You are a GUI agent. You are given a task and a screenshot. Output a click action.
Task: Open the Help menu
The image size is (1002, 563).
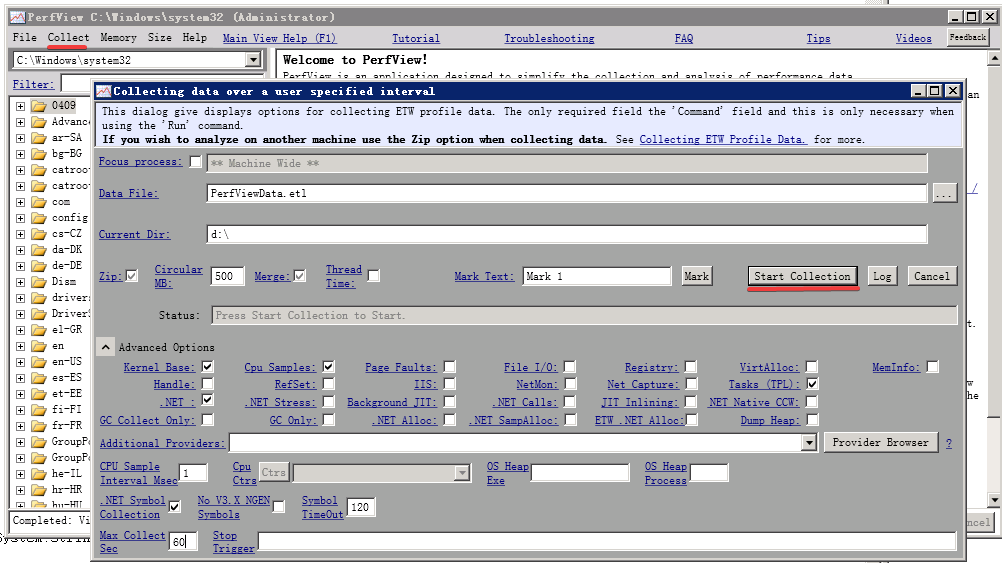(x=195, y=38)
